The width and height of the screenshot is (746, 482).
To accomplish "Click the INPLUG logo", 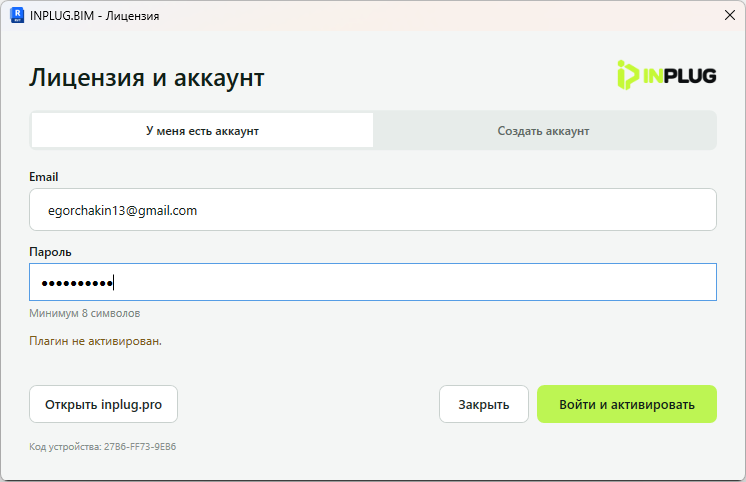I will pyautogui.click(x=667, y=75).
